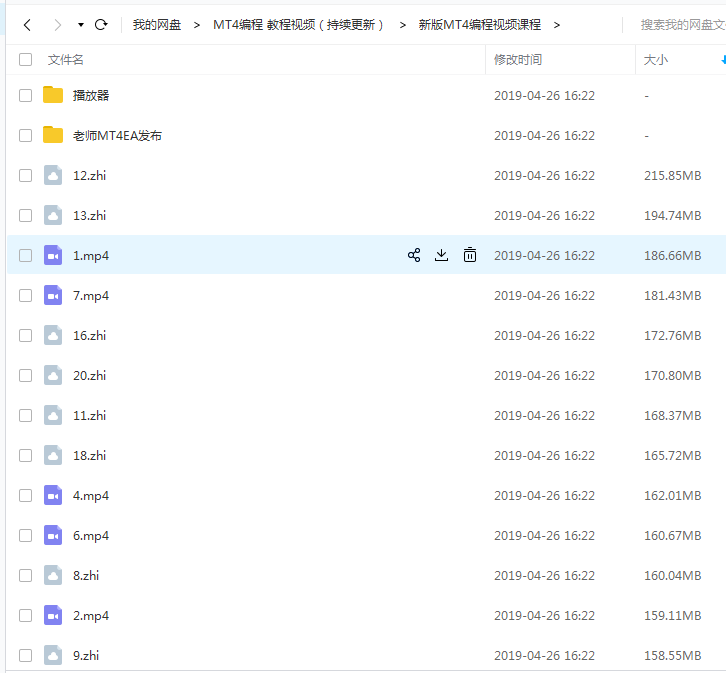
Task: Select the 9.zhi file name
Action: 86,655
